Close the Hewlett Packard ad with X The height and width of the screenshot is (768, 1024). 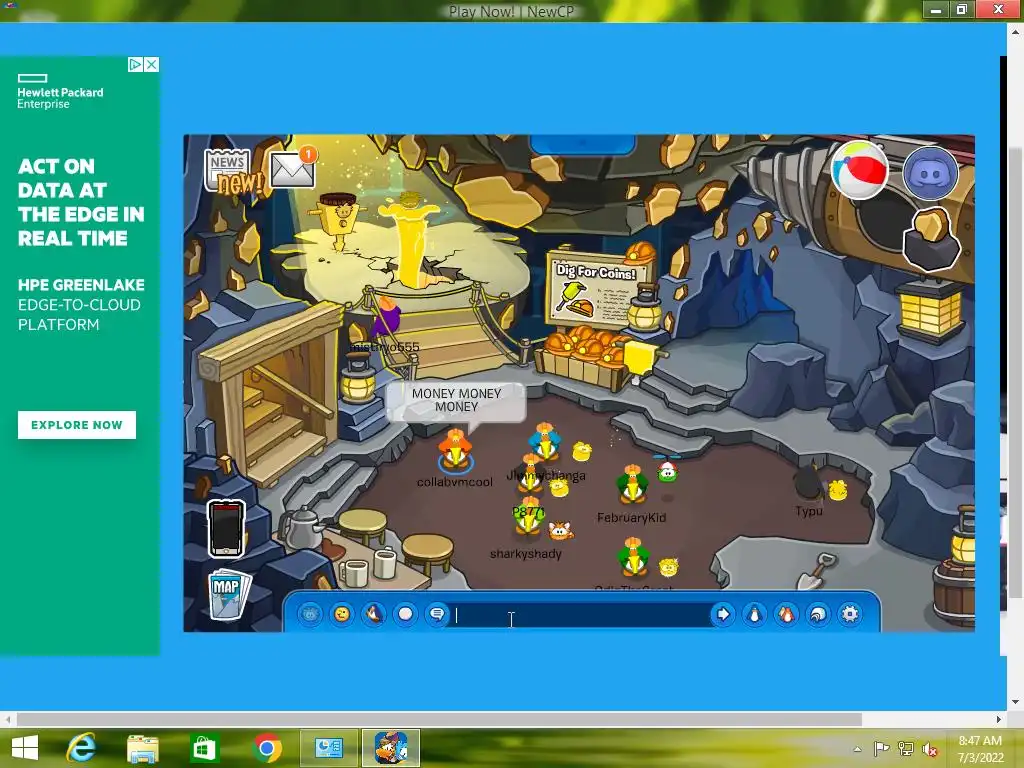pyautogui.click(x=152, y=65)
